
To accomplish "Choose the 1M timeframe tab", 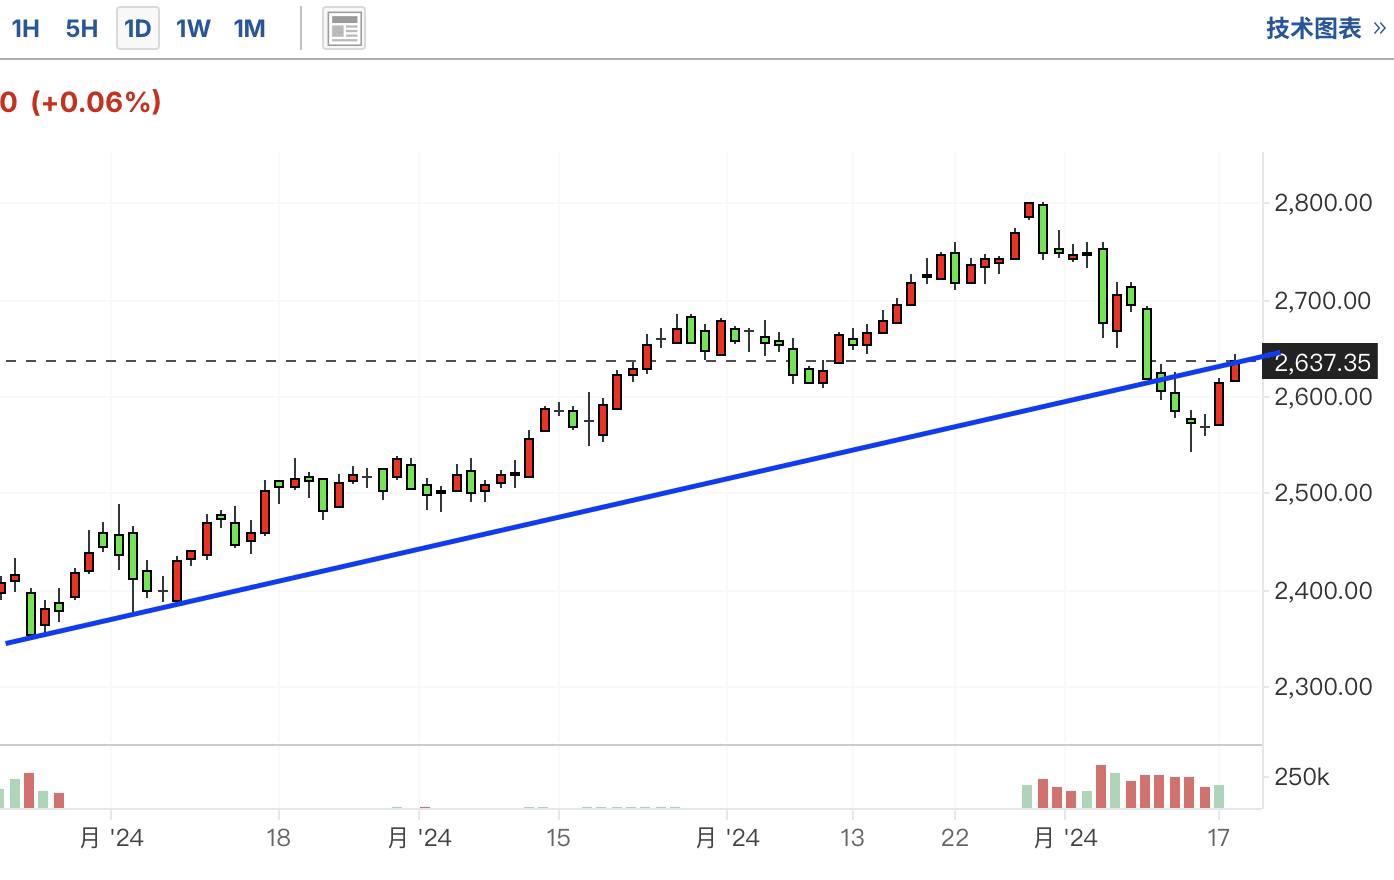I will 249,28.
